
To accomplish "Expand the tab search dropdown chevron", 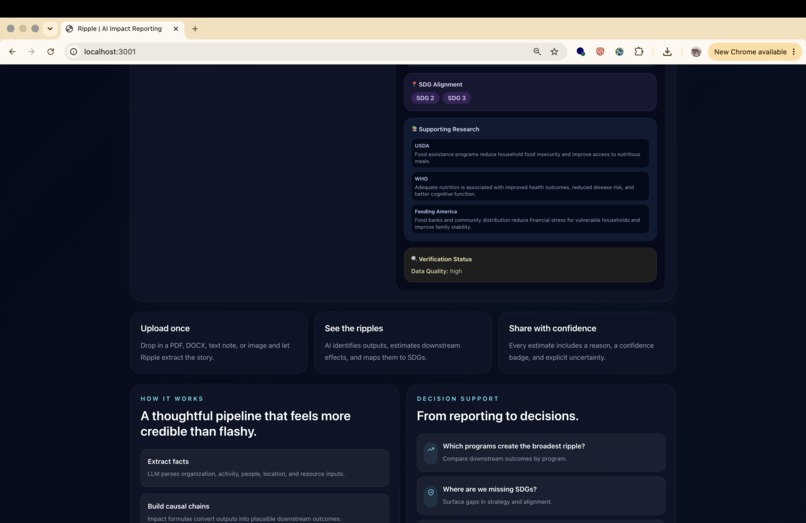I will (50, 29).
